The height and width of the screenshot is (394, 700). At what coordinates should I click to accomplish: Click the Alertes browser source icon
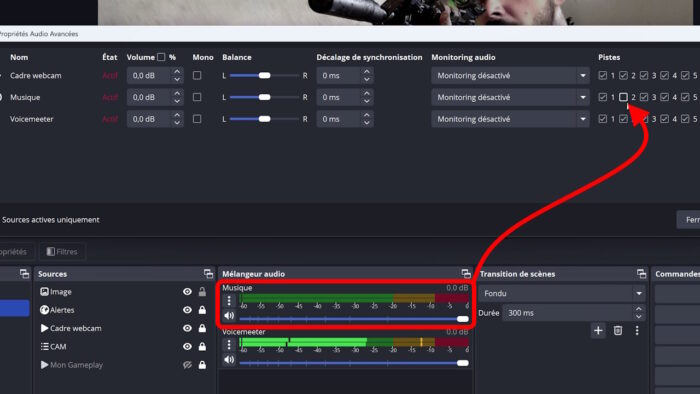[44, 310]
